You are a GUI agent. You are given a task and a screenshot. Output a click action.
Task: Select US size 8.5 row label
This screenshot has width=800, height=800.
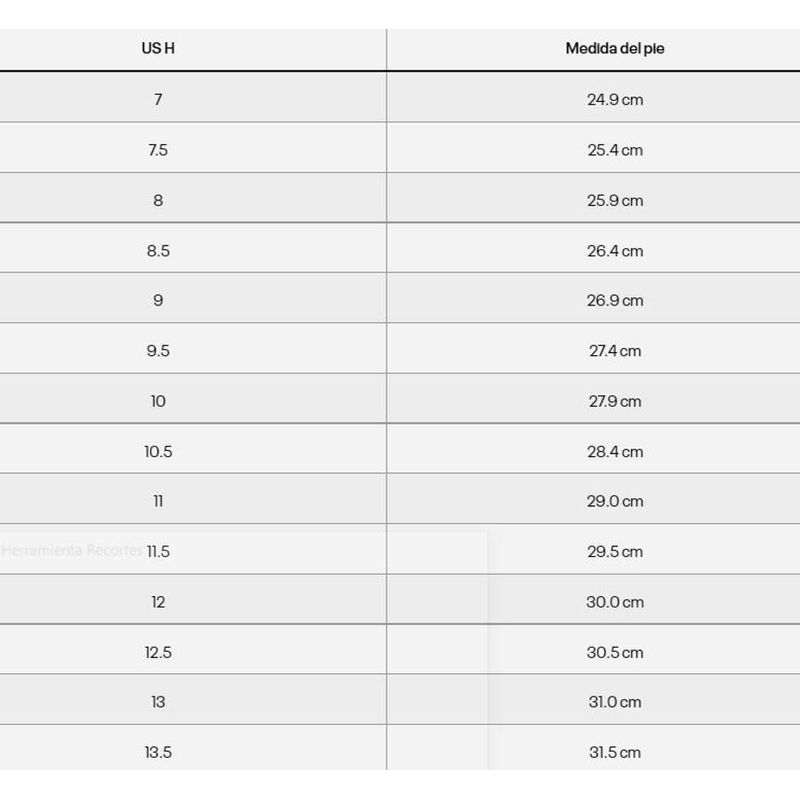pos(158,251)
